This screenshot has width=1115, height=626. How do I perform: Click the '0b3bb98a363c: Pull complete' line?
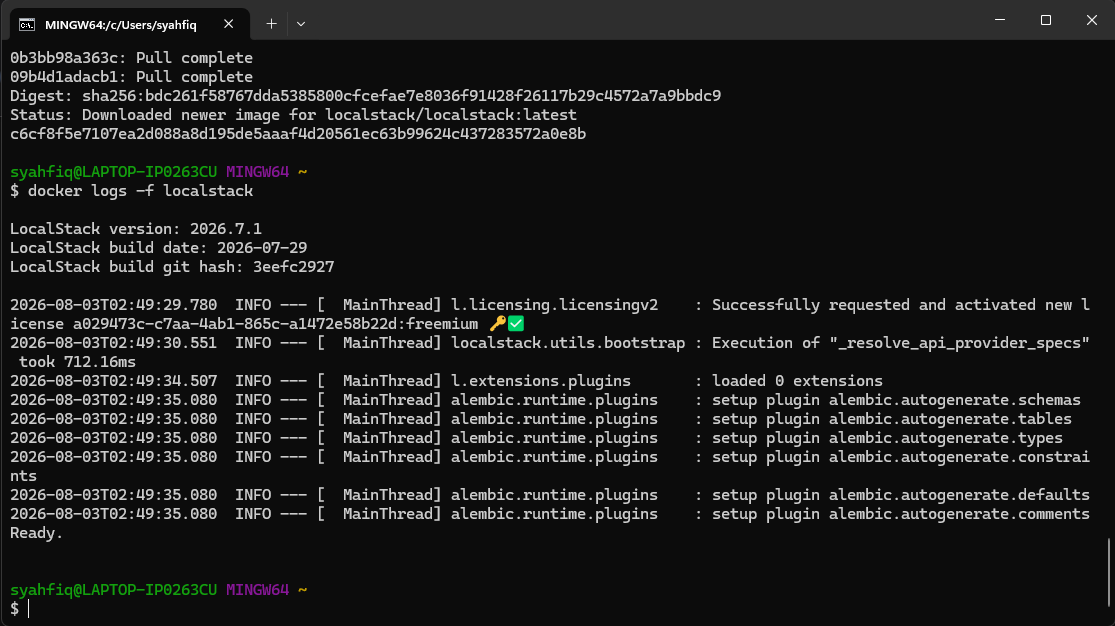[132, 58]
